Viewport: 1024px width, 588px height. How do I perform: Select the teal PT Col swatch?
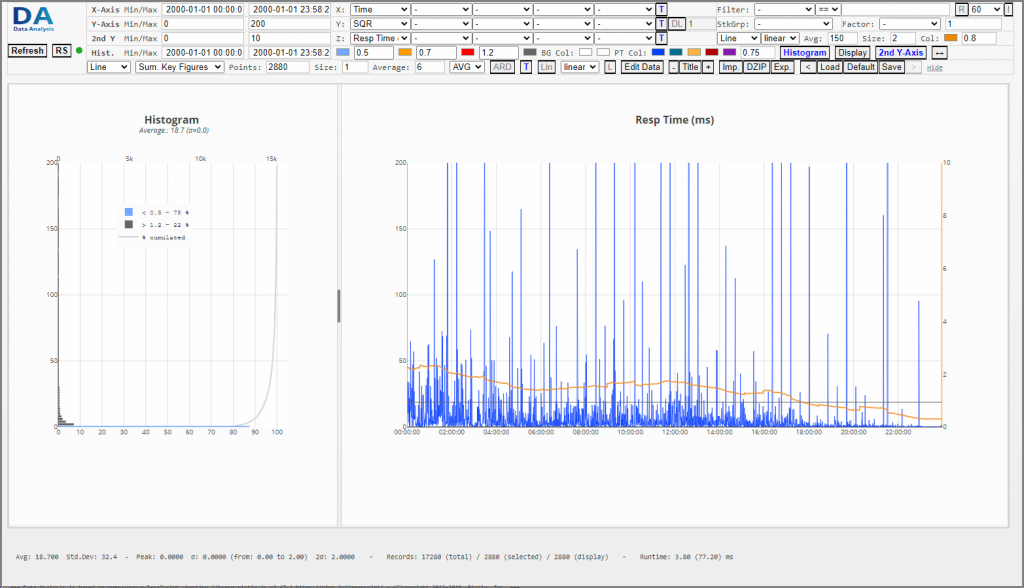(x=676, y=52)
